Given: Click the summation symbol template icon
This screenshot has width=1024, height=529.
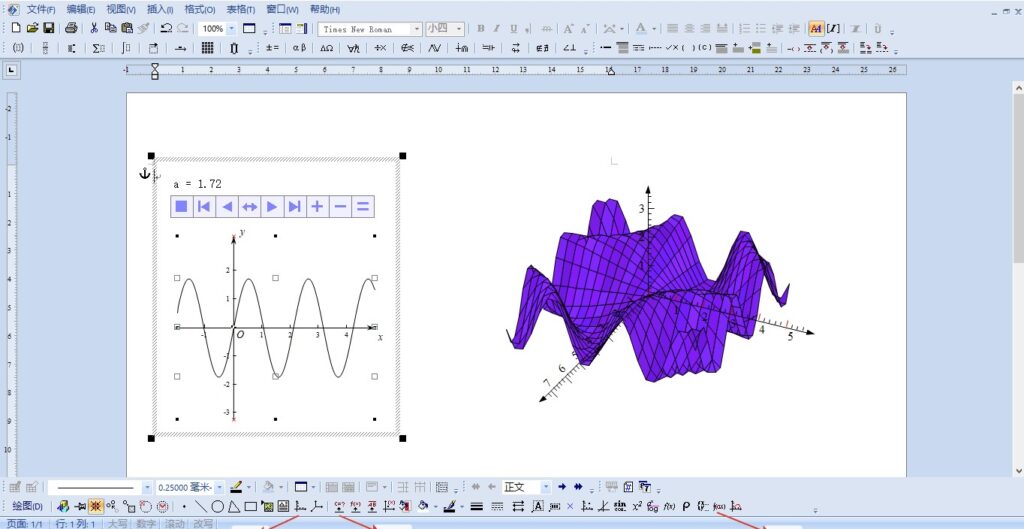Looking at the screenshot, I should [x=98, y=47].
